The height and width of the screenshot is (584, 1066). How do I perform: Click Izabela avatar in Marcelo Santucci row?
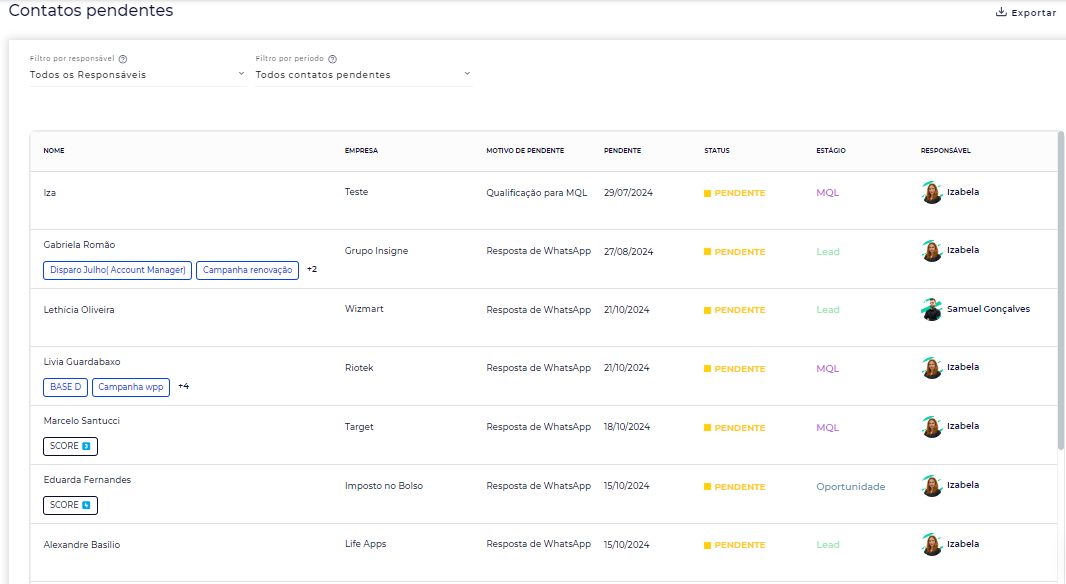point(931,427)
